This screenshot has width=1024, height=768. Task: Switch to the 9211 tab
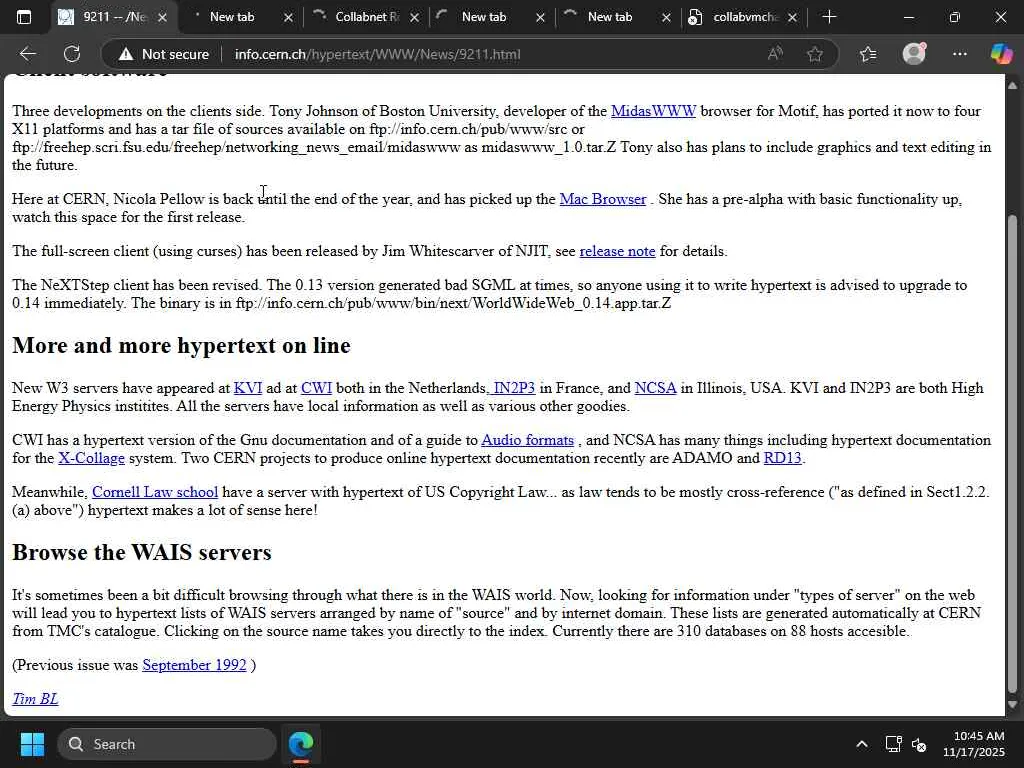[x=114, y=17]
